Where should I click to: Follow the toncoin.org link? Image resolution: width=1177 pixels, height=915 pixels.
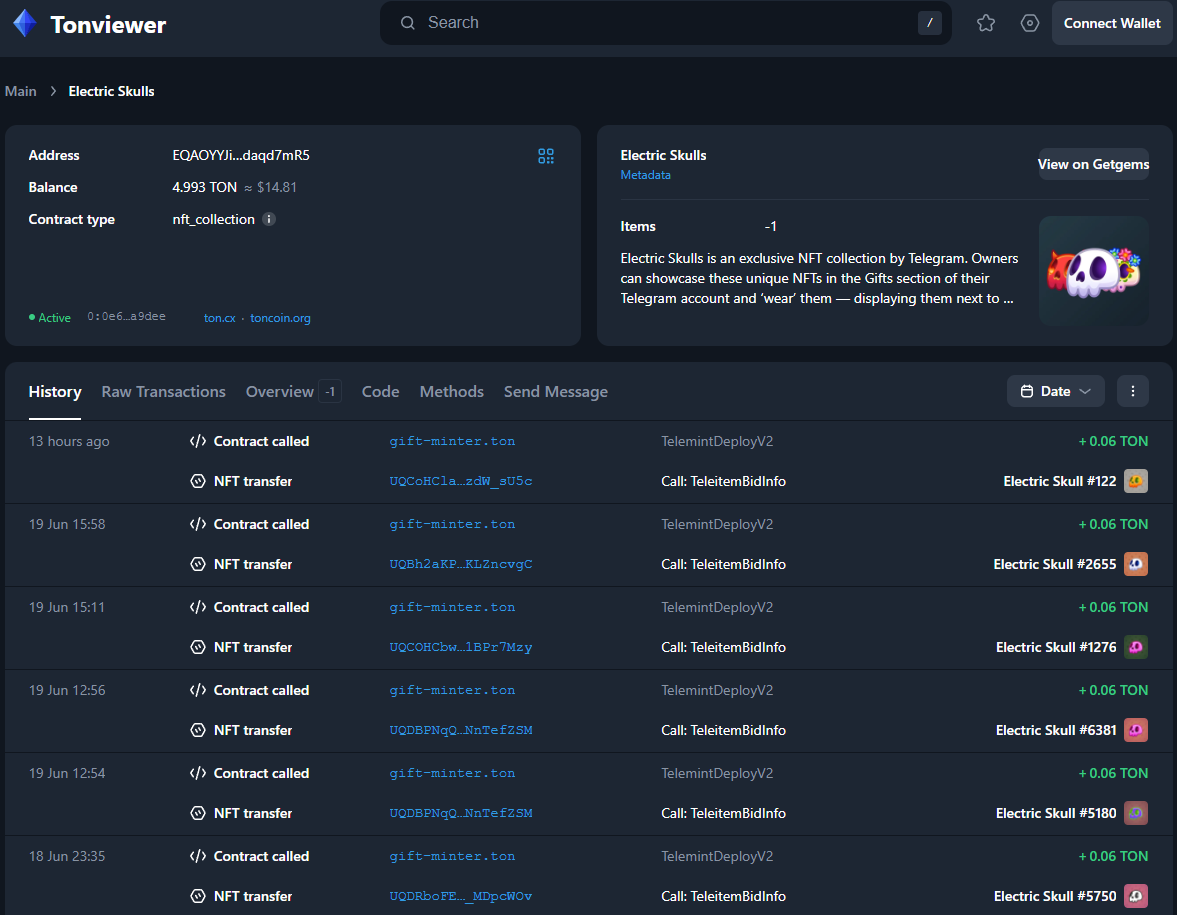[x=280, y=318]
